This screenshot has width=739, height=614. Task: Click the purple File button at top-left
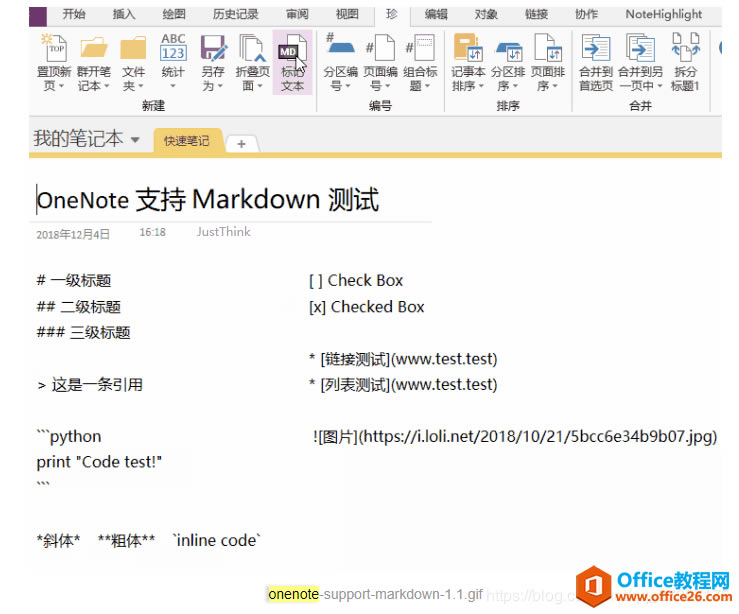[x=38, y=16]
